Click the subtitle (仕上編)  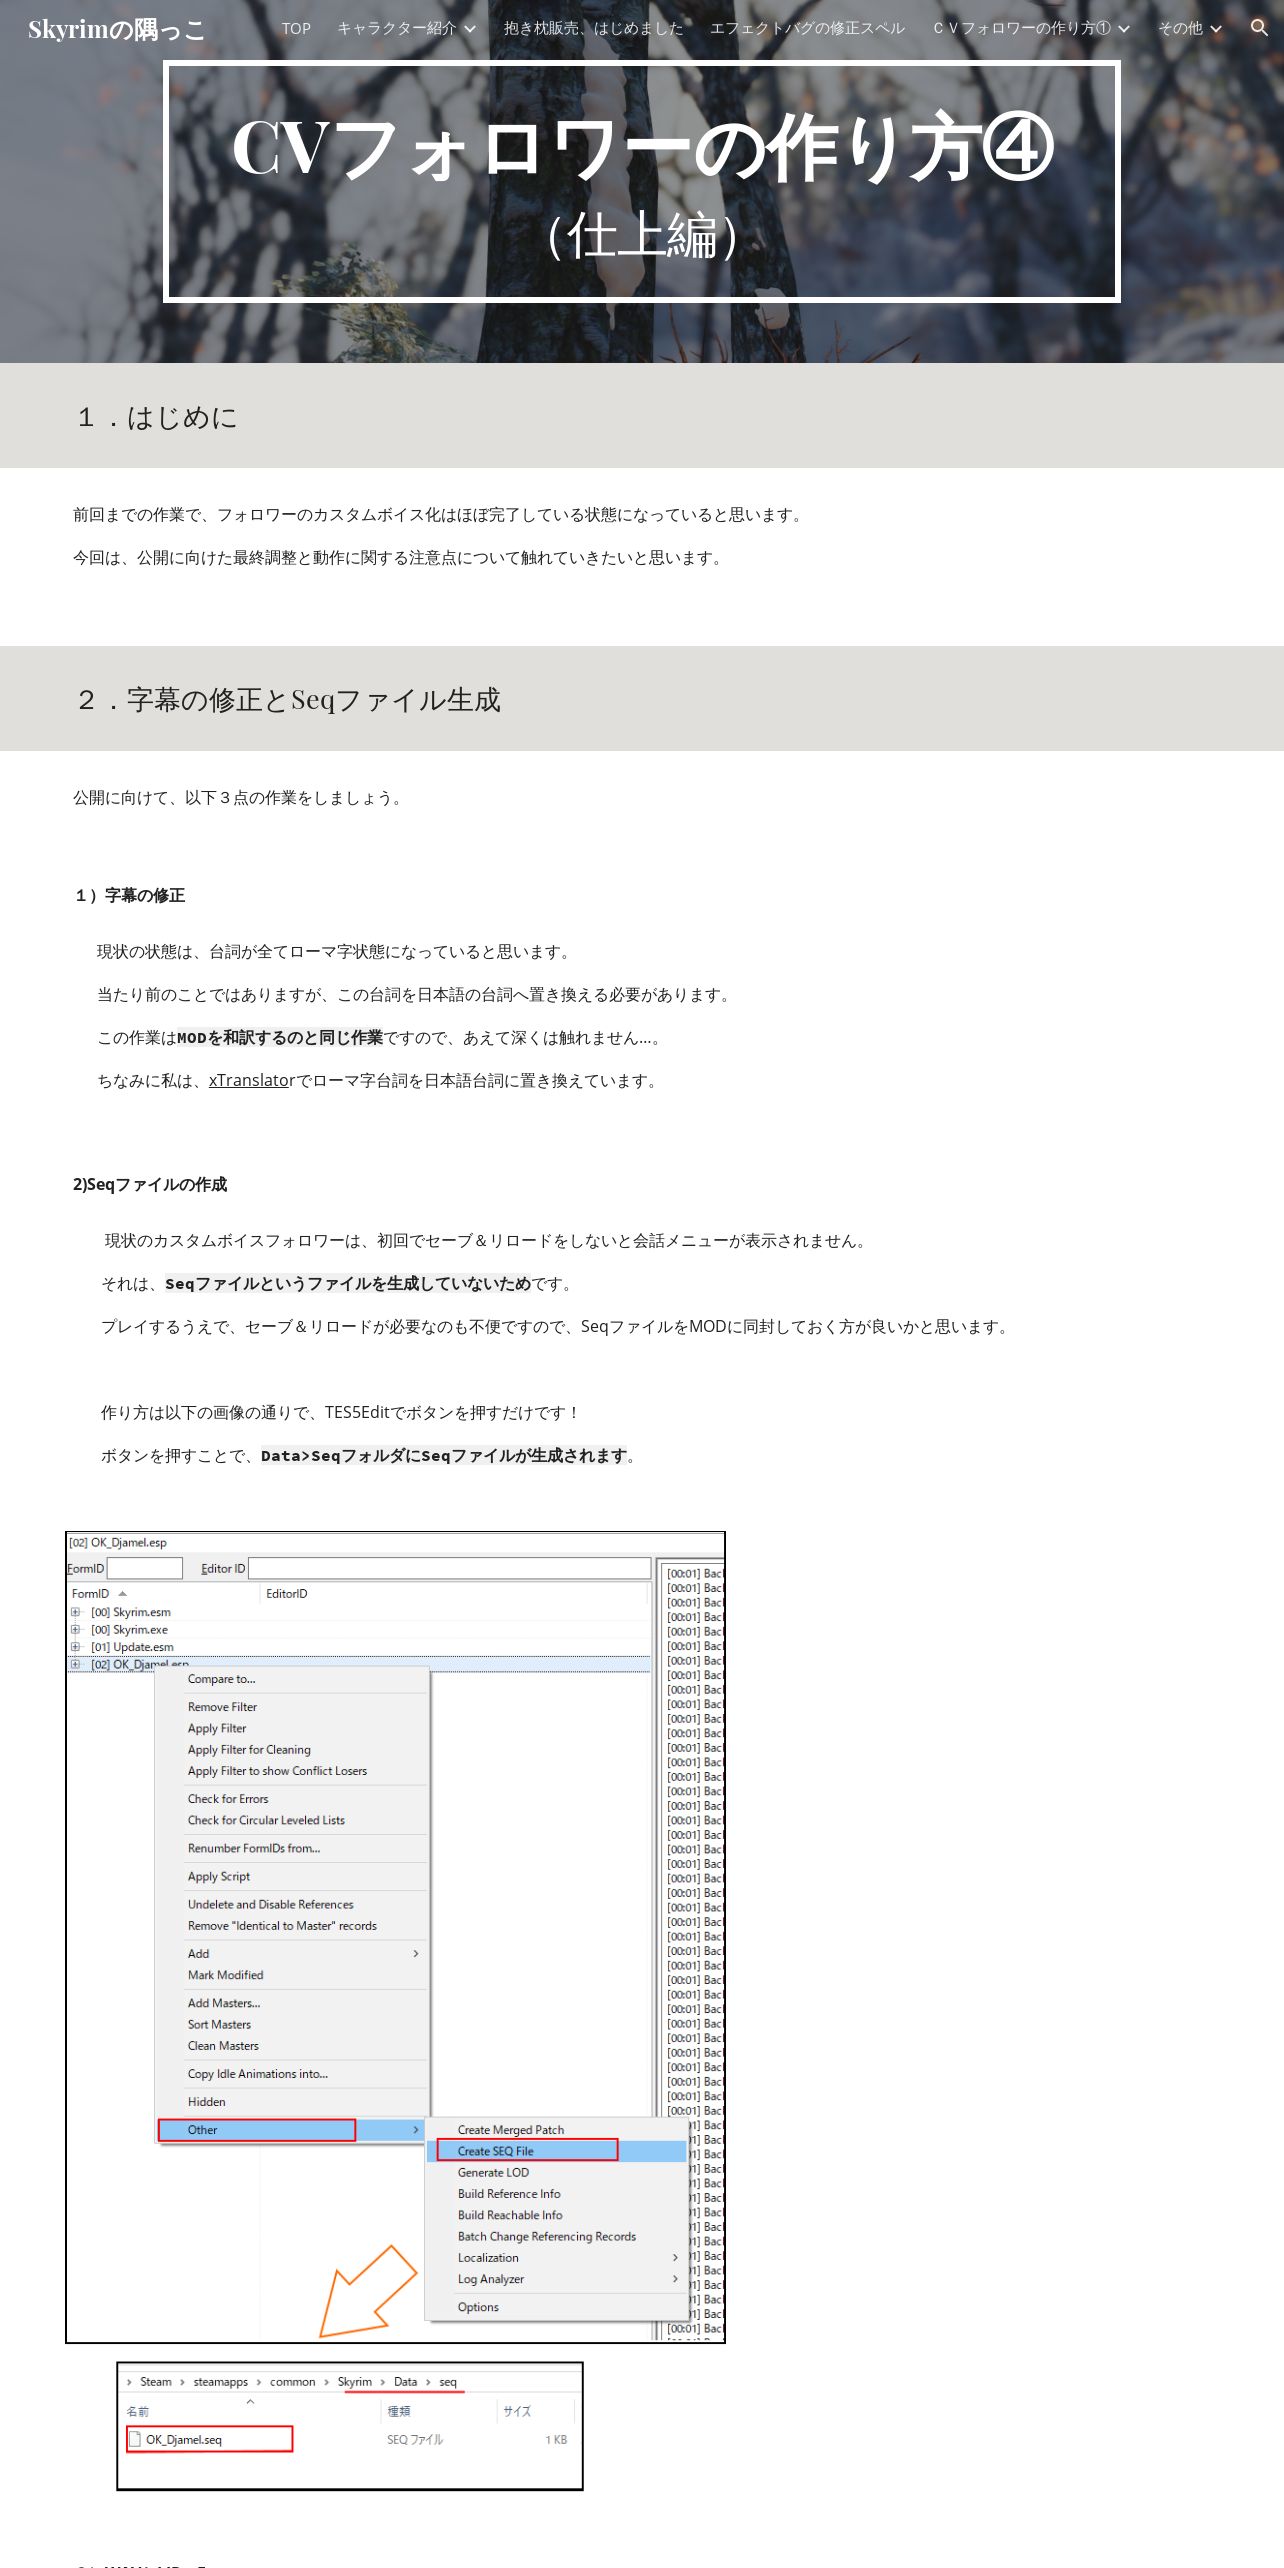[x=642, y=236]
